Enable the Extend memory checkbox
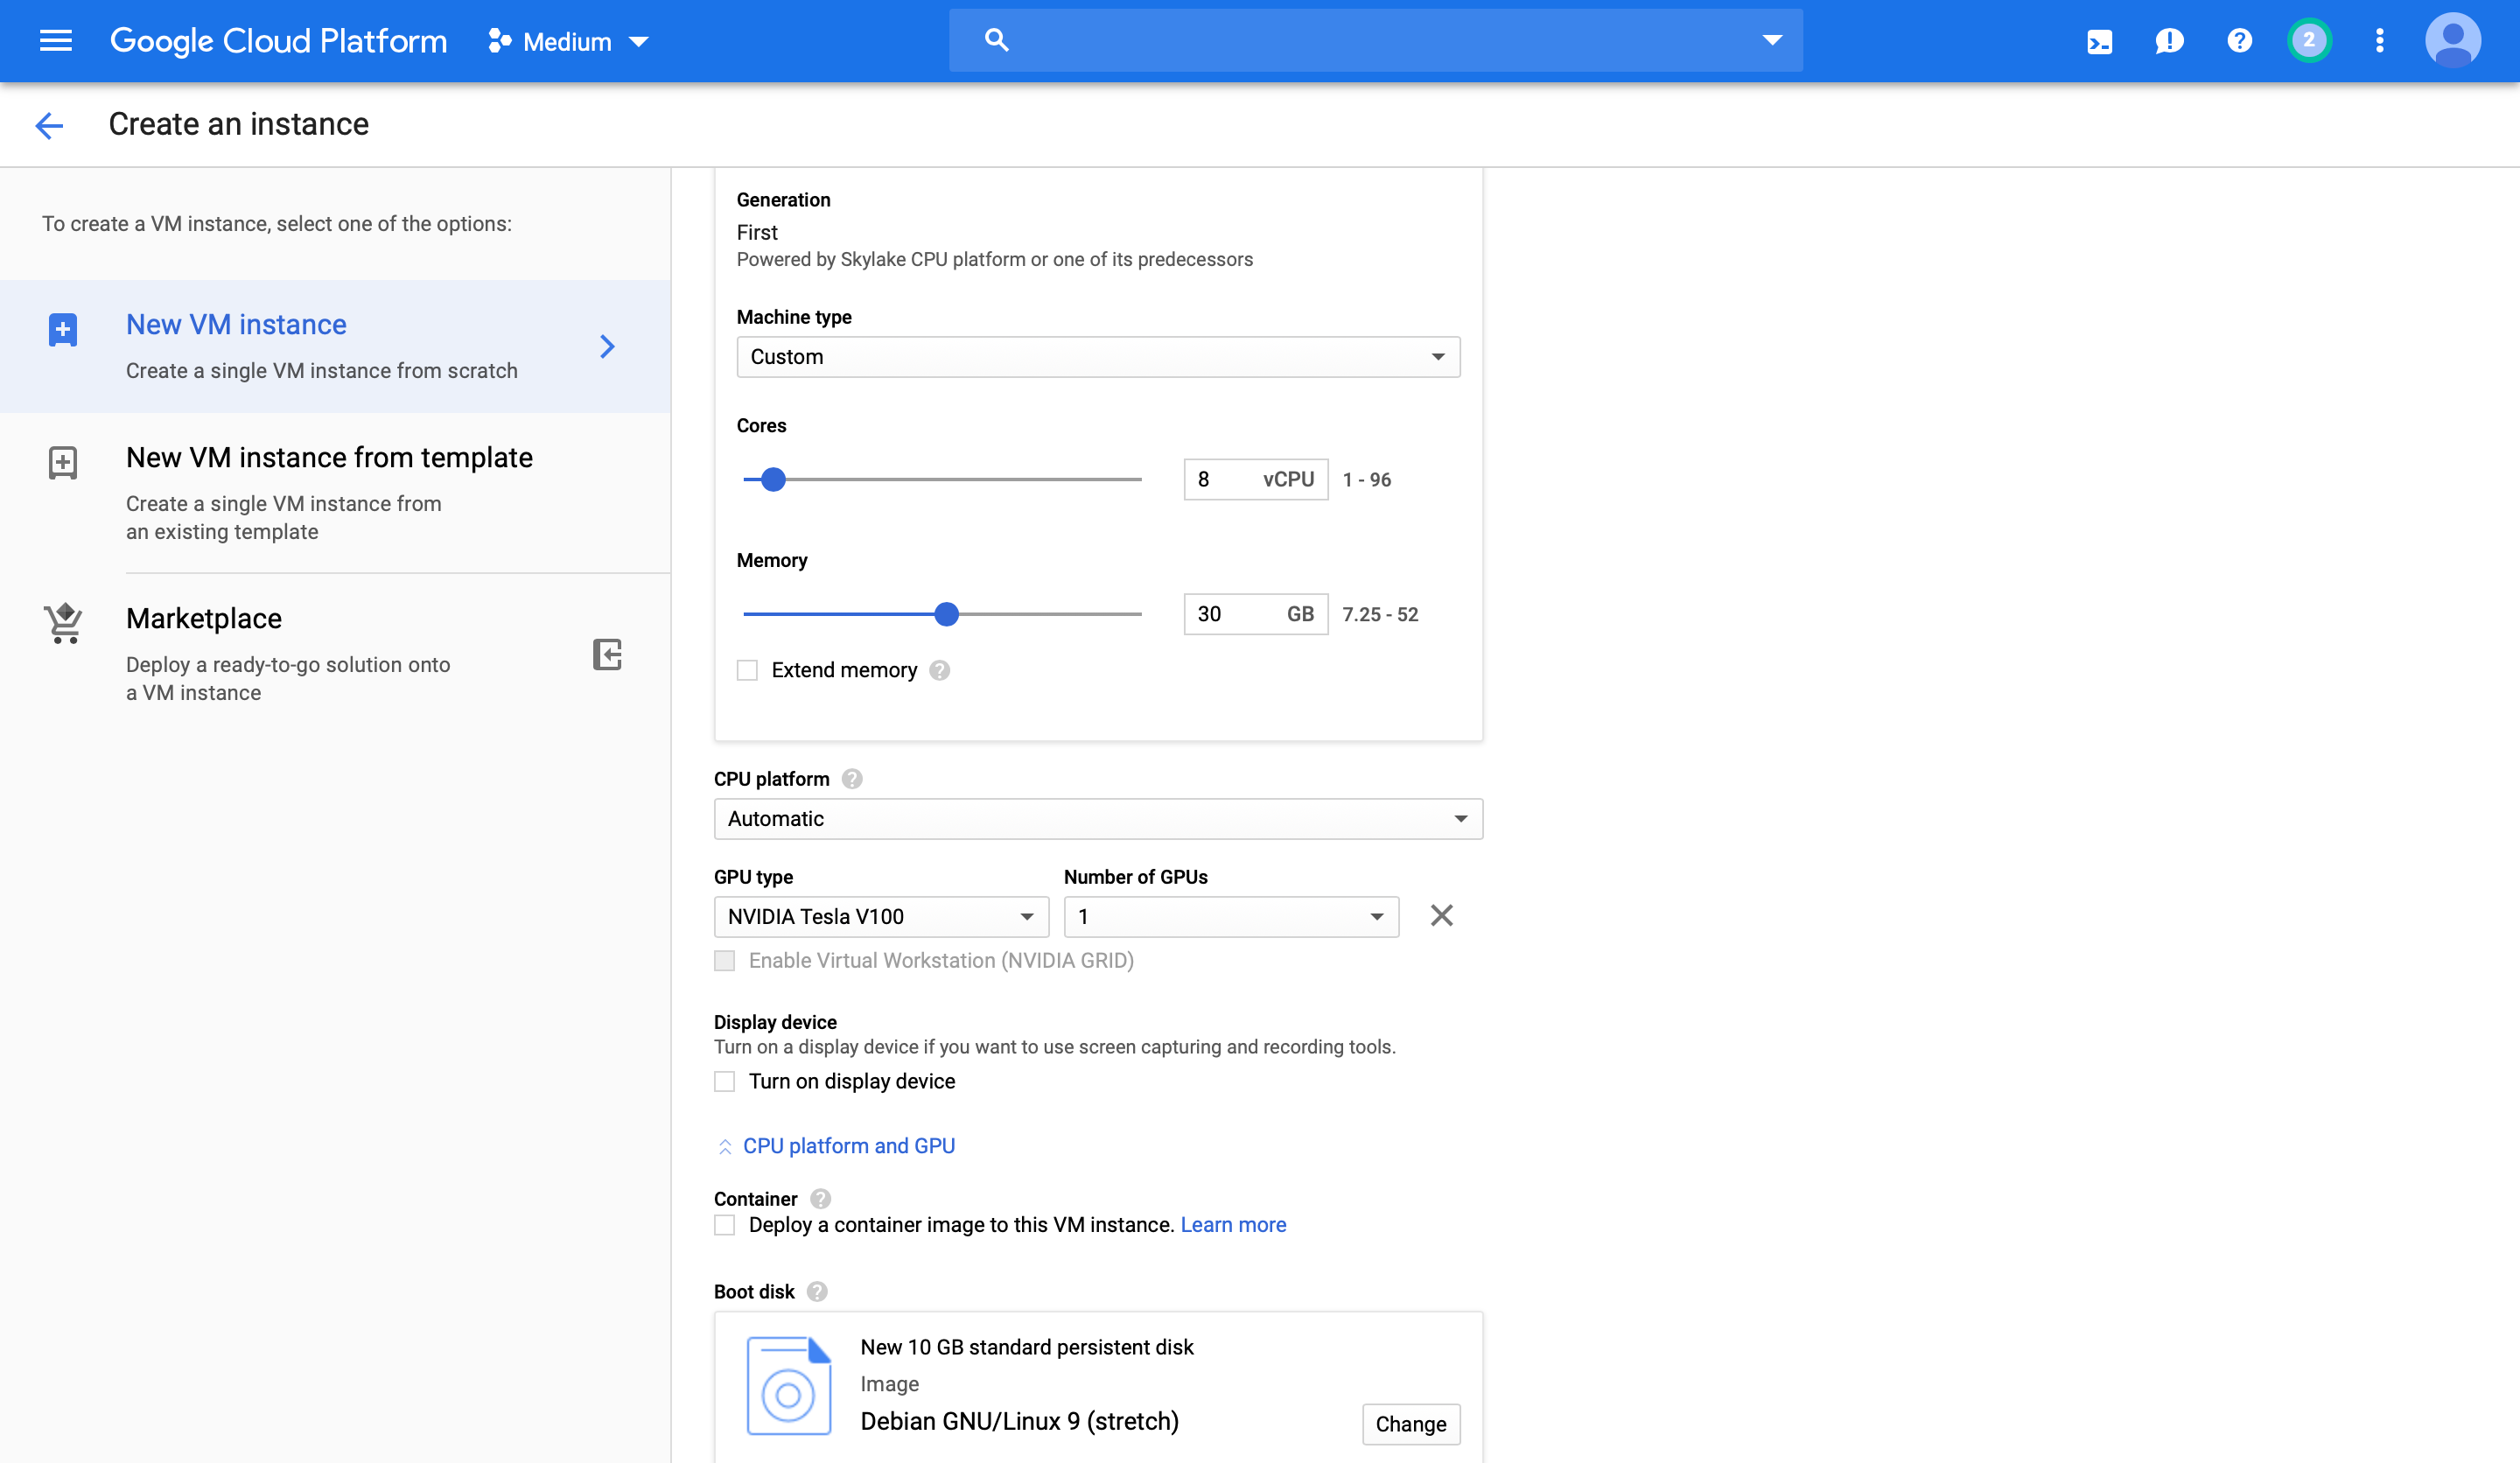The image size is (2520, 1463). (746, 670)
